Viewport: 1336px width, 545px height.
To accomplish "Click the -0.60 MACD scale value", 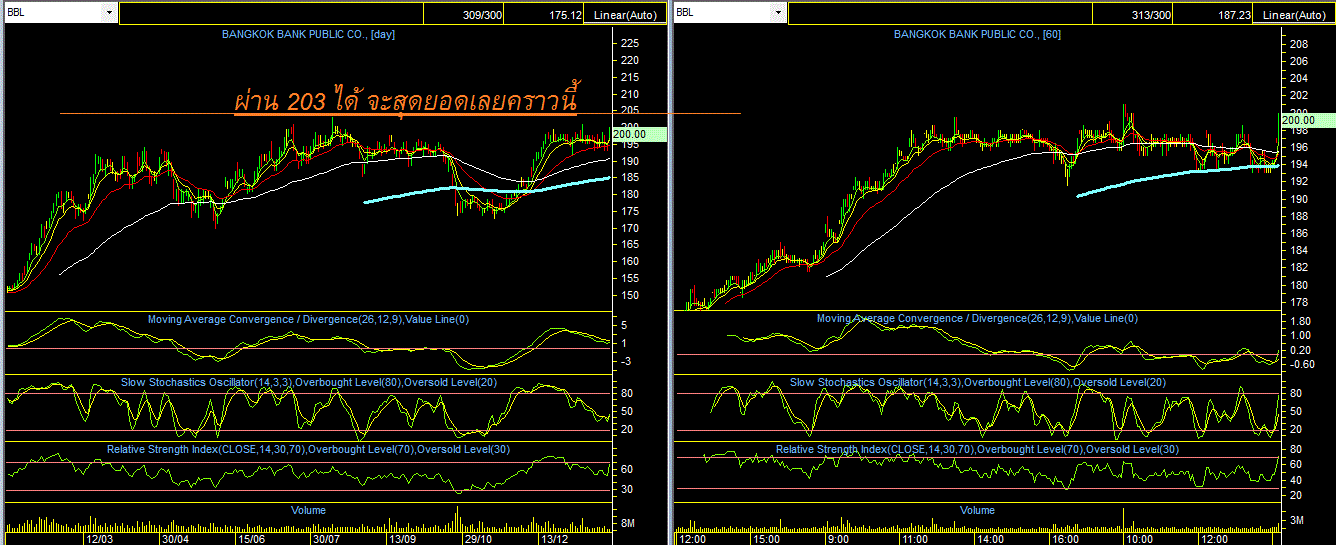I will click(x=1301, y=365).
